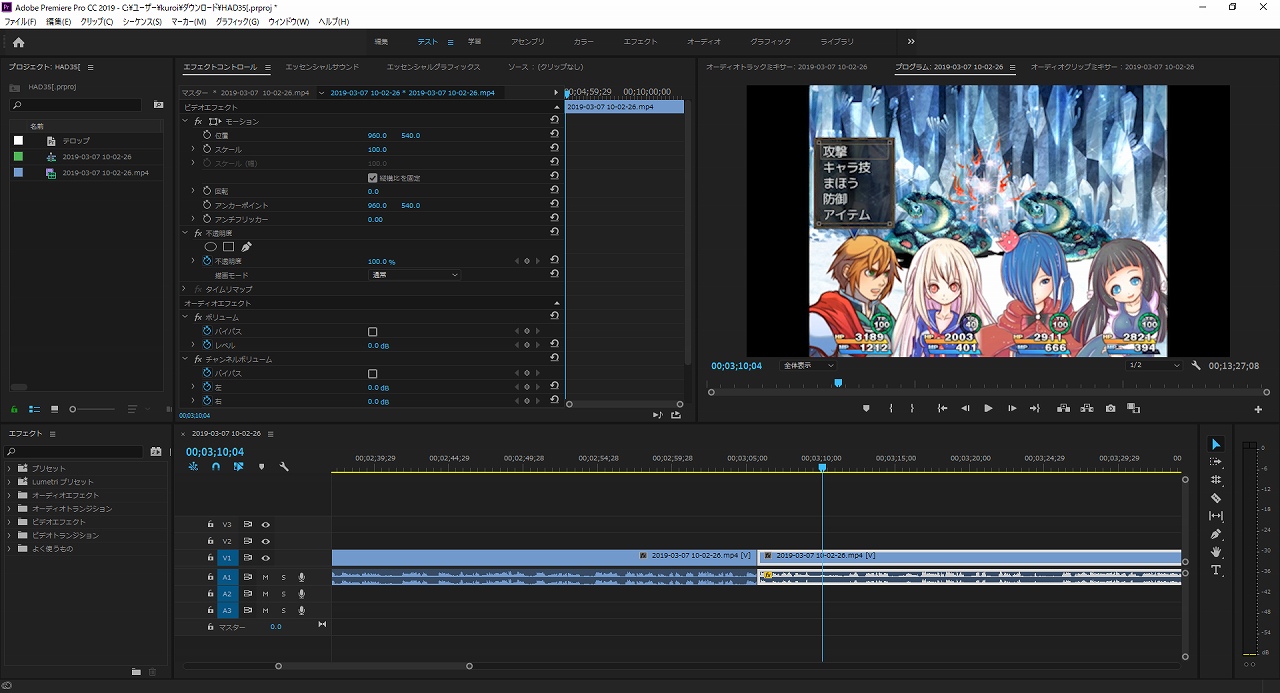Viewport: 1280px width, 693px height.
Task: Enable voice-over record on A3
Action: click(301, 610)
